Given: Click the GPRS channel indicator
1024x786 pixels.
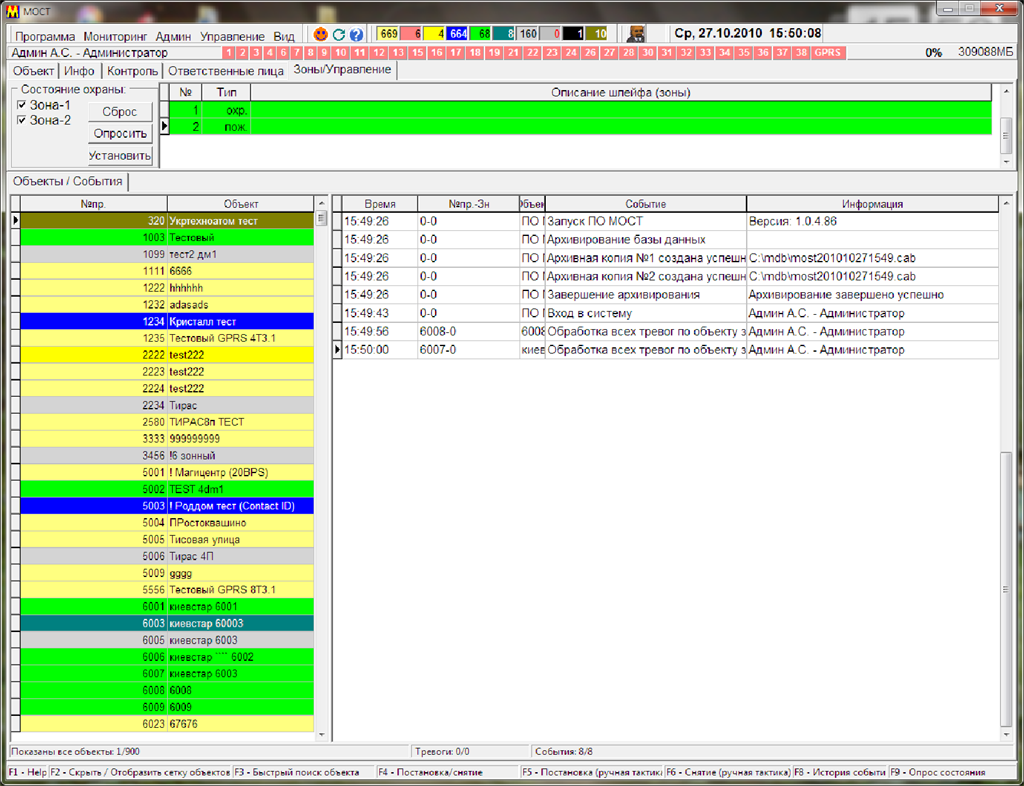Looking at the screenshot, I should point(828,53).
